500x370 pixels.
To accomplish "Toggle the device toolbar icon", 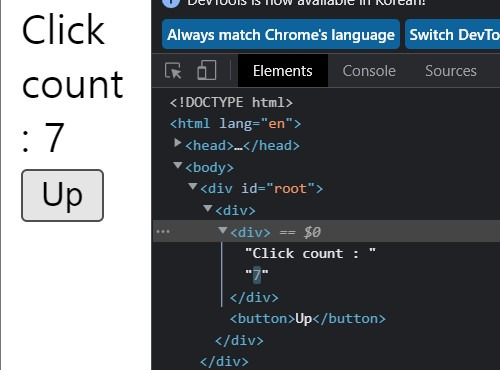I will coord(207,70).
